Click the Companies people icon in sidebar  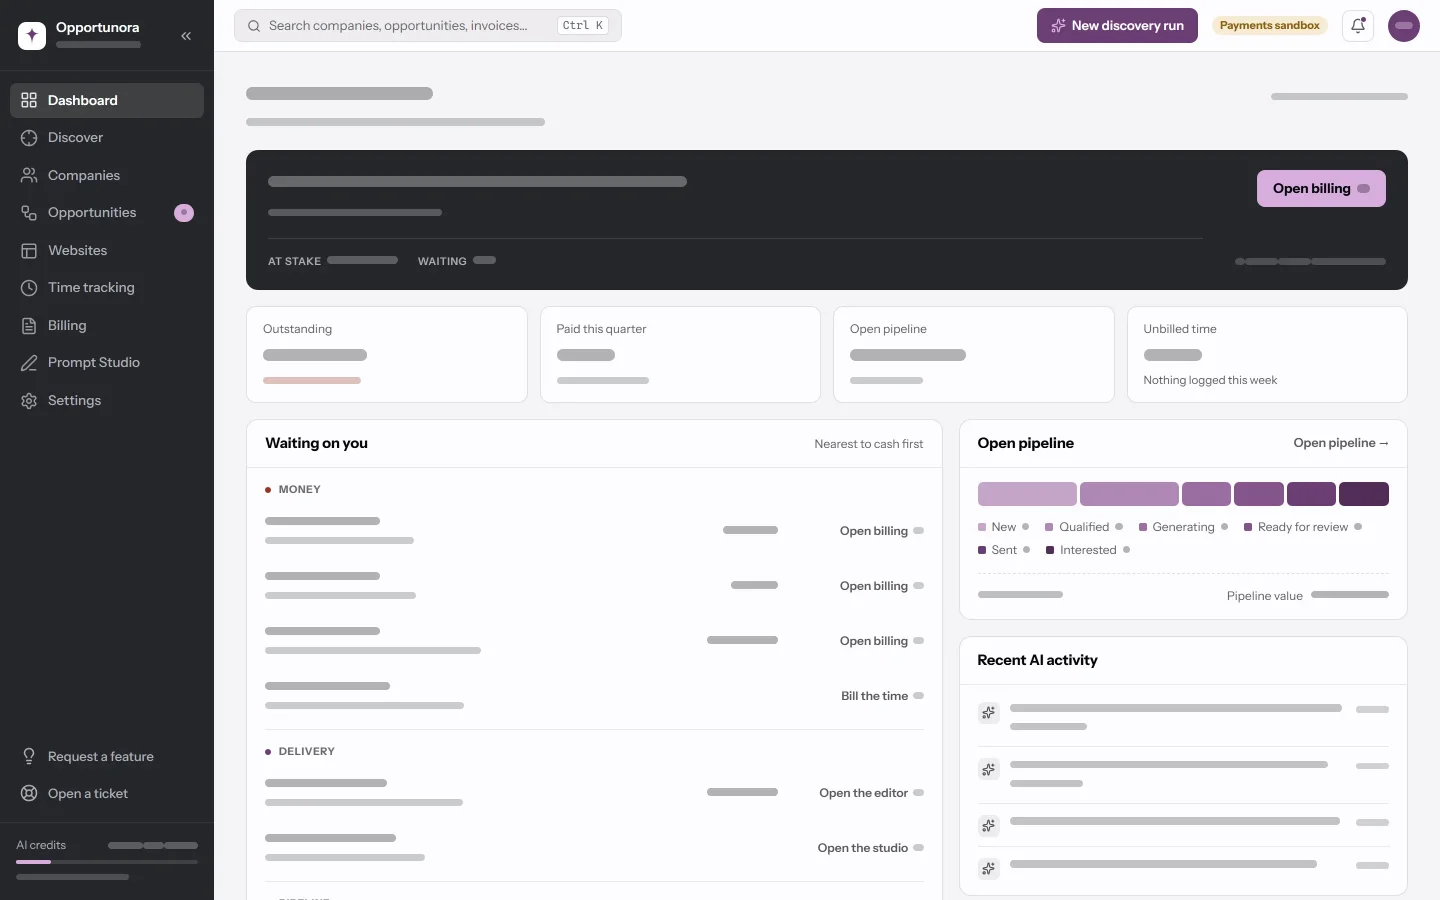click(29, 175)
